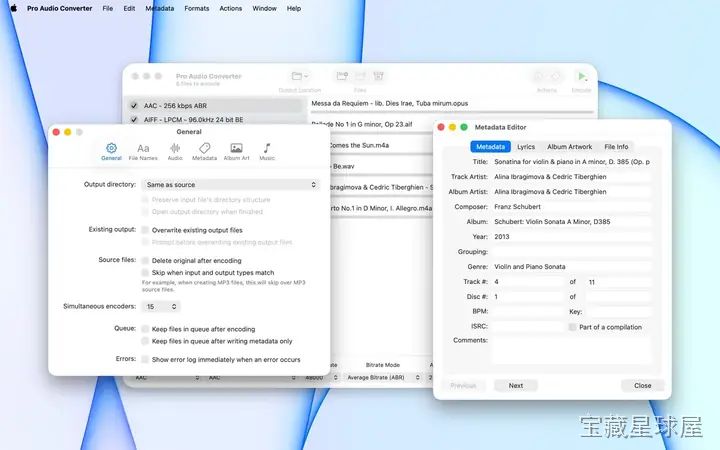Click the Previous button in Metadata Editor
The image size is (720, 450).
click(x=463, y=386)
